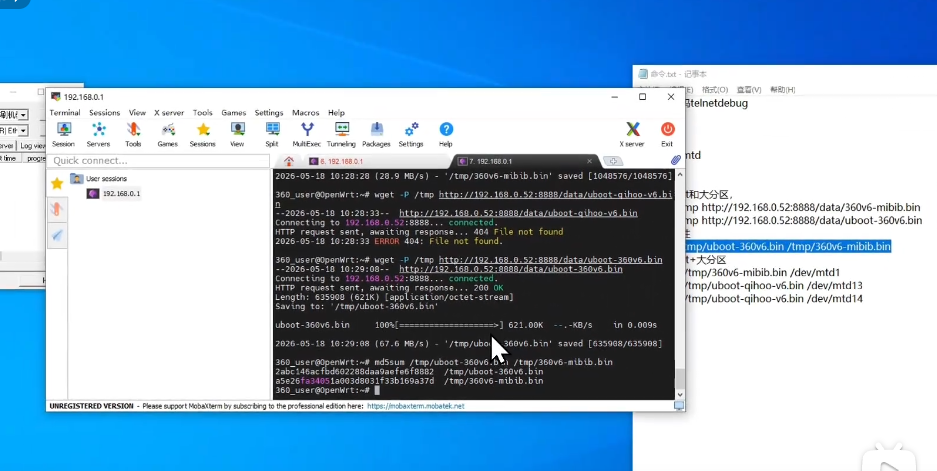
Task: Select the Tools sidebar icon
Action: [x=57, y=209]
